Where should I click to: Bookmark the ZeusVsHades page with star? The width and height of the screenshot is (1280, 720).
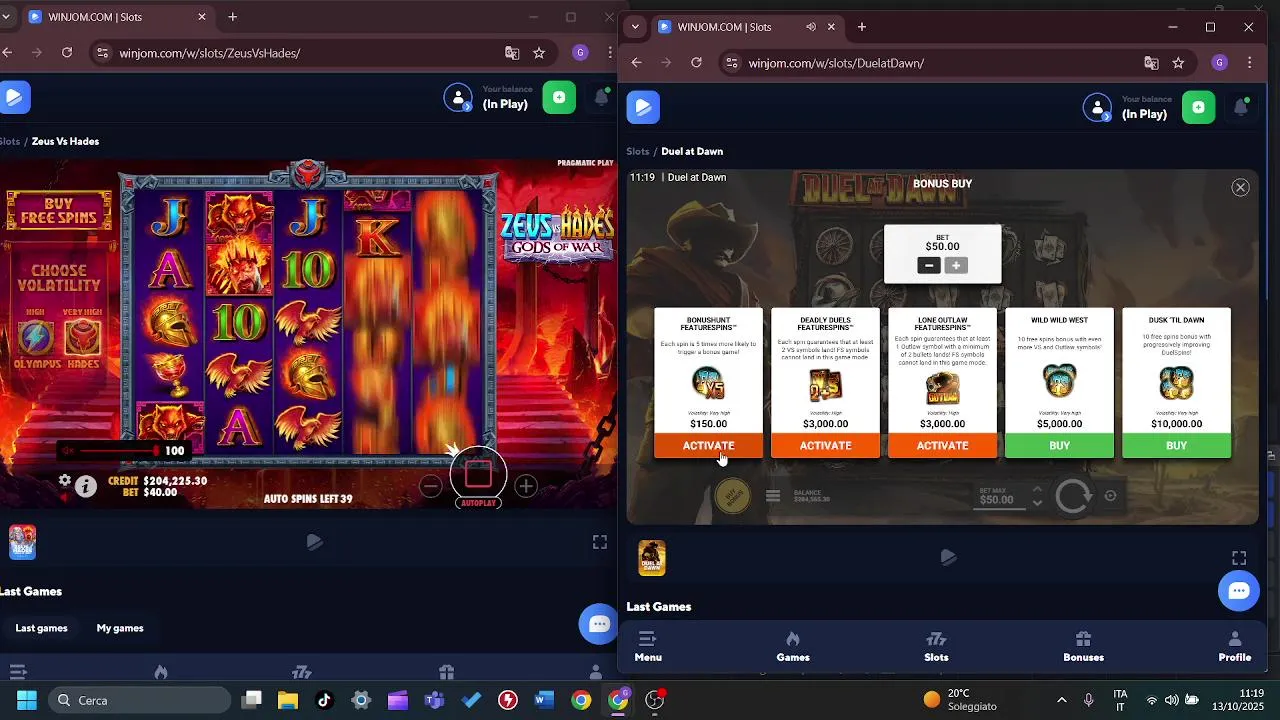coord(539,53)
